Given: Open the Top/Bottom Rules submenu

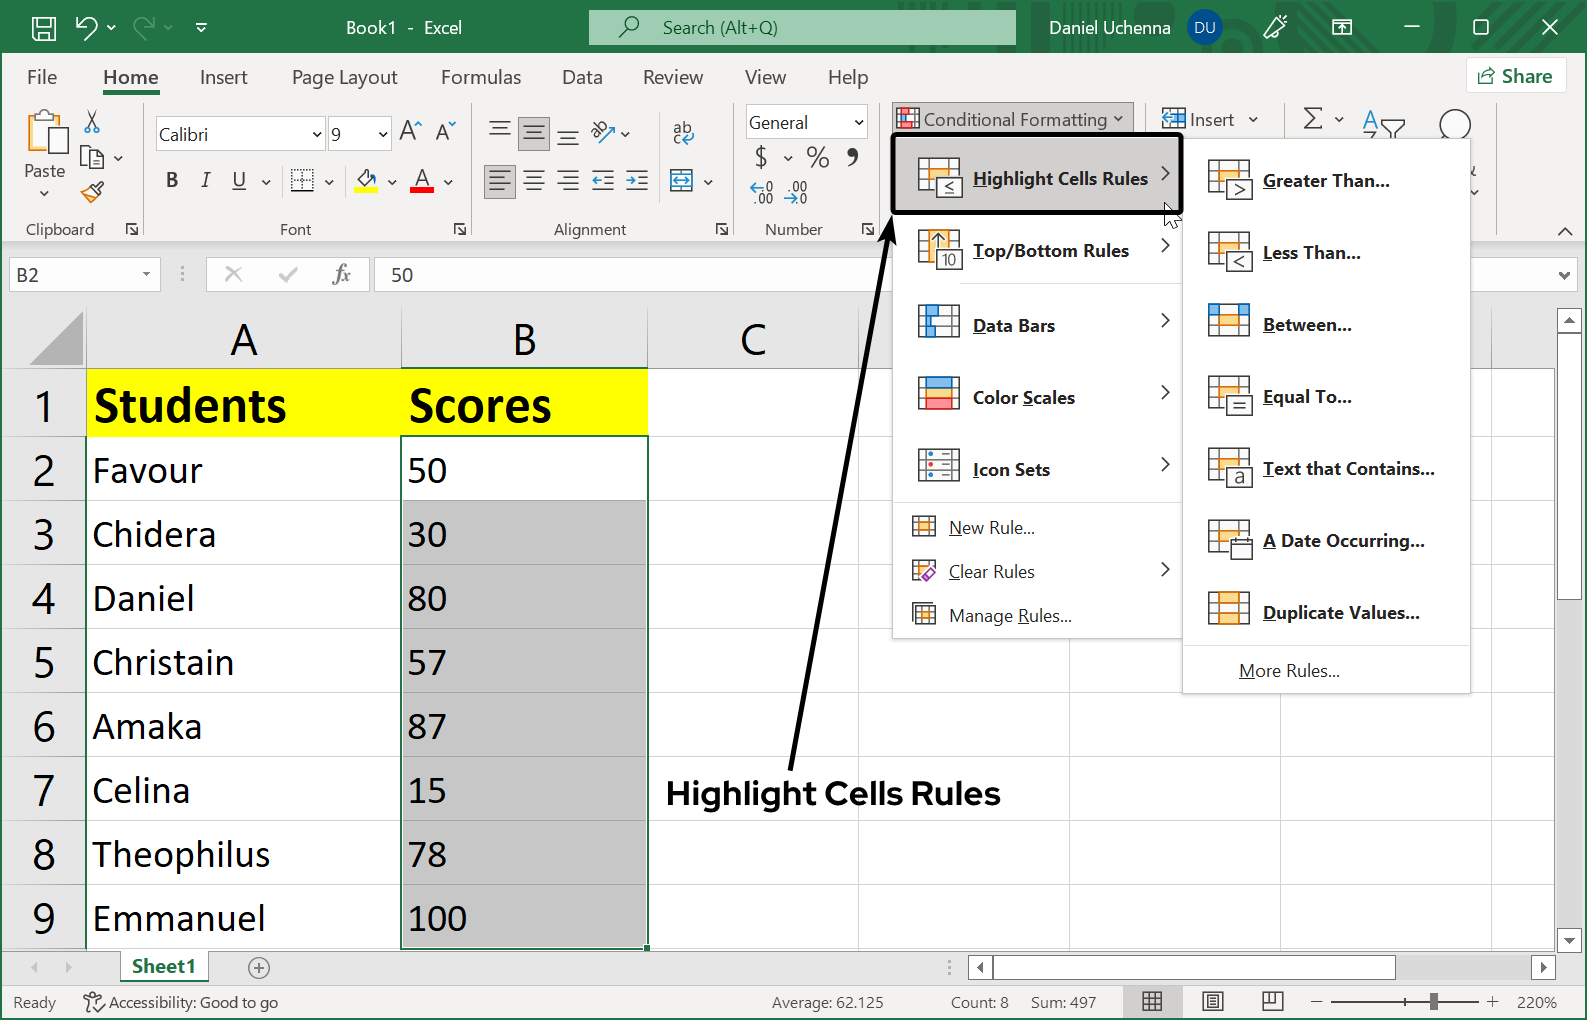Looking at the screenshot, I should pyautogui.click(x=1037, y=251).
